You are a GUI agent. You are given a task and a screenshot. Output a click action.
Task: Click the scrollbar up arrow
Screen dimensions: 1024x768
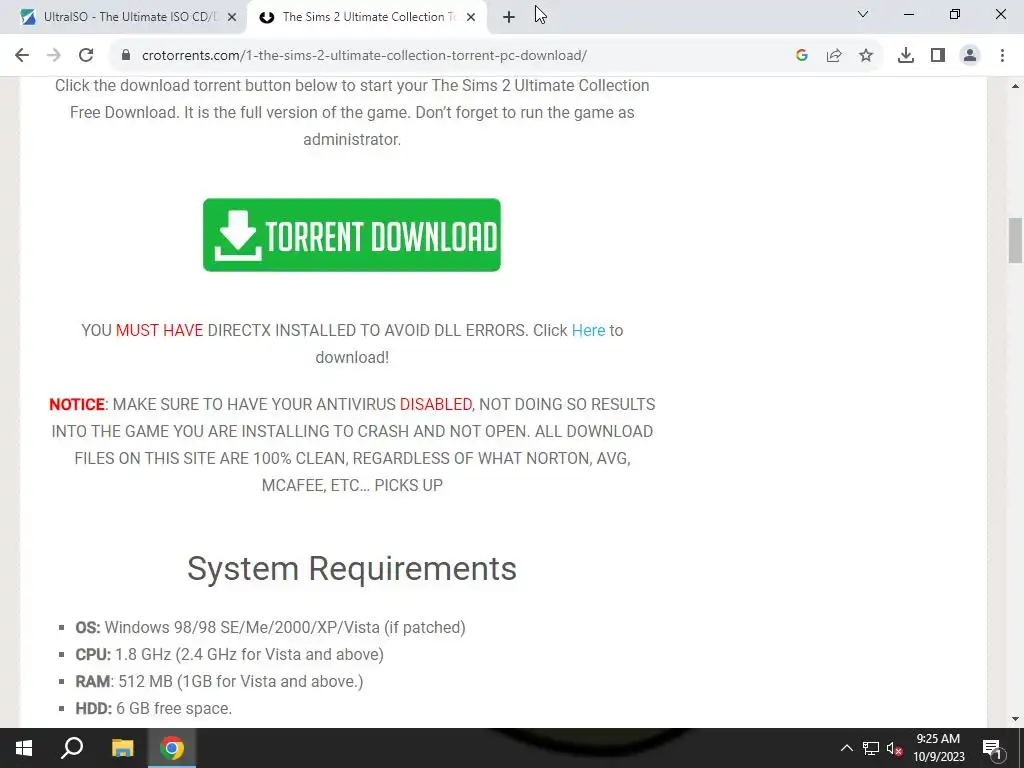pyautogui.click(x=1015, y=86)
